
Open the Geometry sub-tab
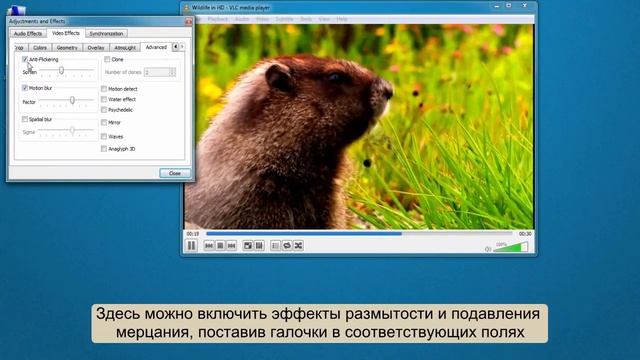(67, 48)
